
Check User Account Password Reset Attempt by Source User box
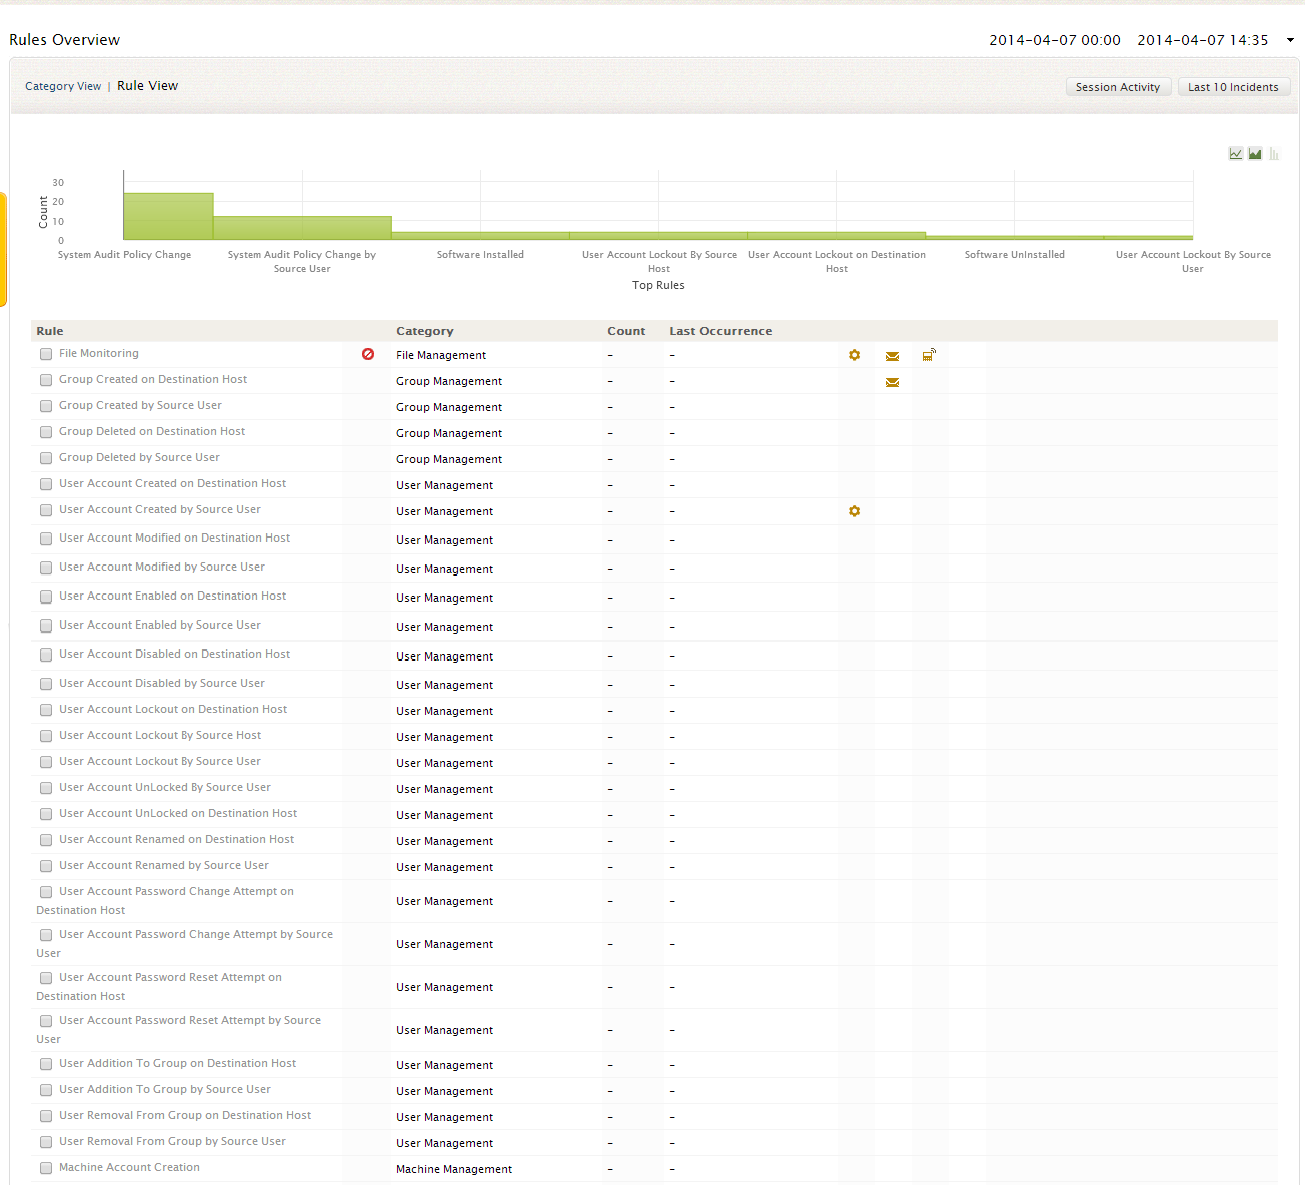46,1021
